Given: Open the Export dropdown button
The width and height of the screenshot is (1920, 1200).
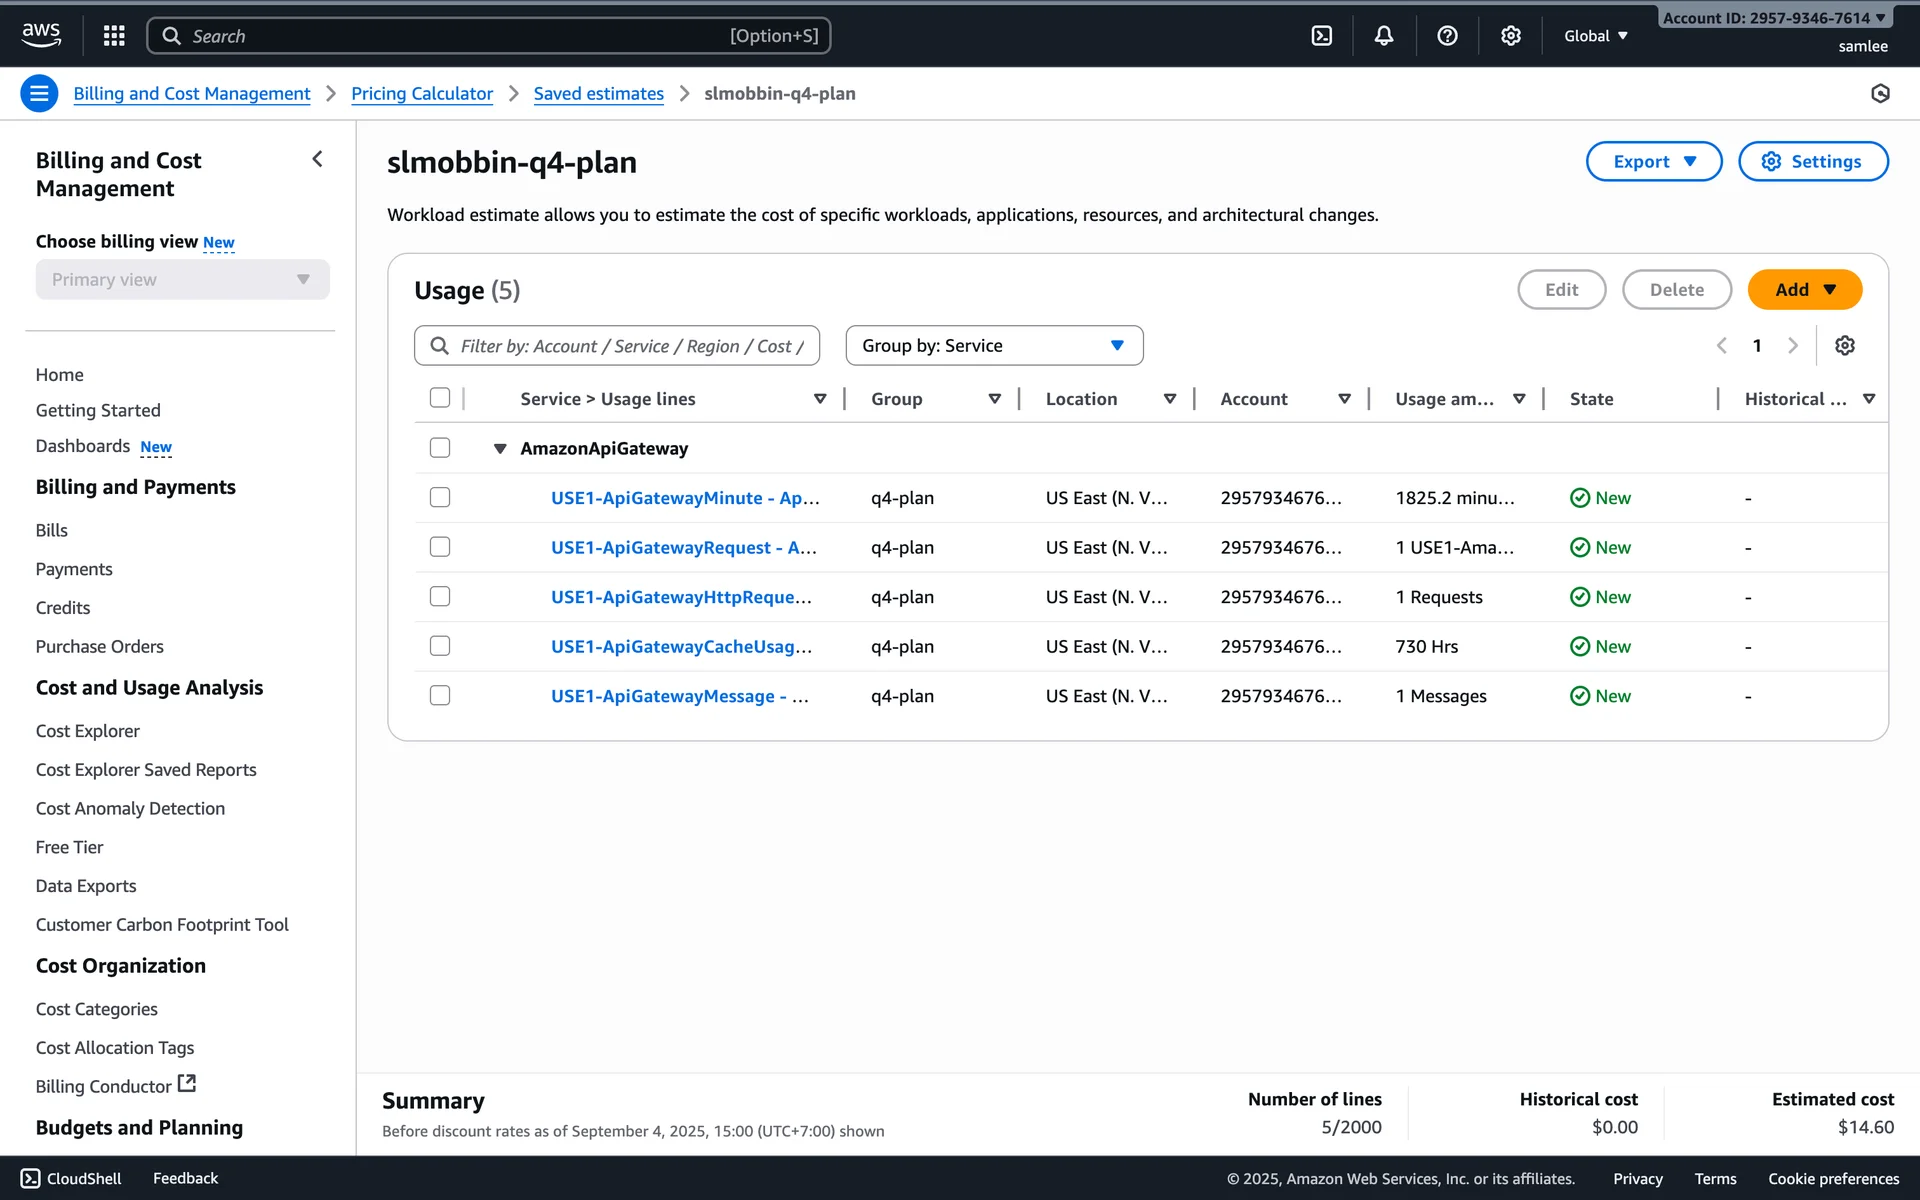Looking at the screenshot, I should 1653,161.
